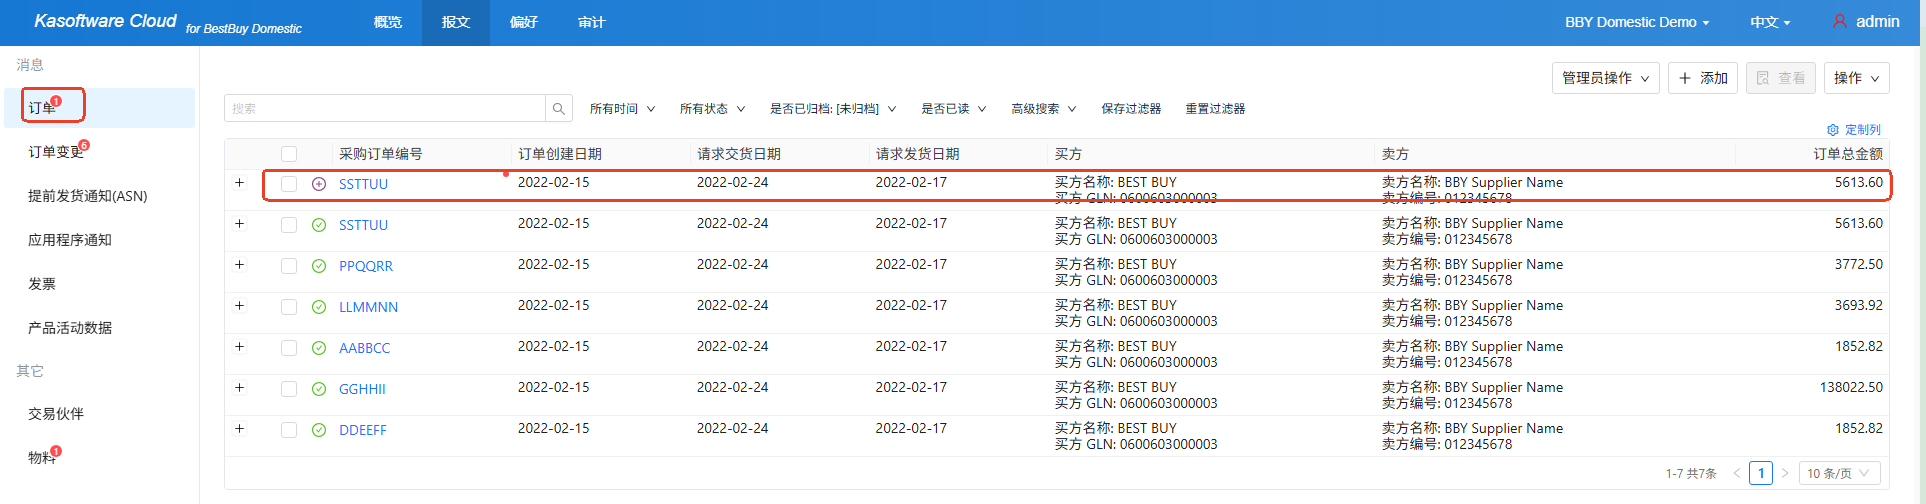This screenshot has width=1926, height=504.
Task: Select 产品活动数据 in sidebar
Action: 100,328
